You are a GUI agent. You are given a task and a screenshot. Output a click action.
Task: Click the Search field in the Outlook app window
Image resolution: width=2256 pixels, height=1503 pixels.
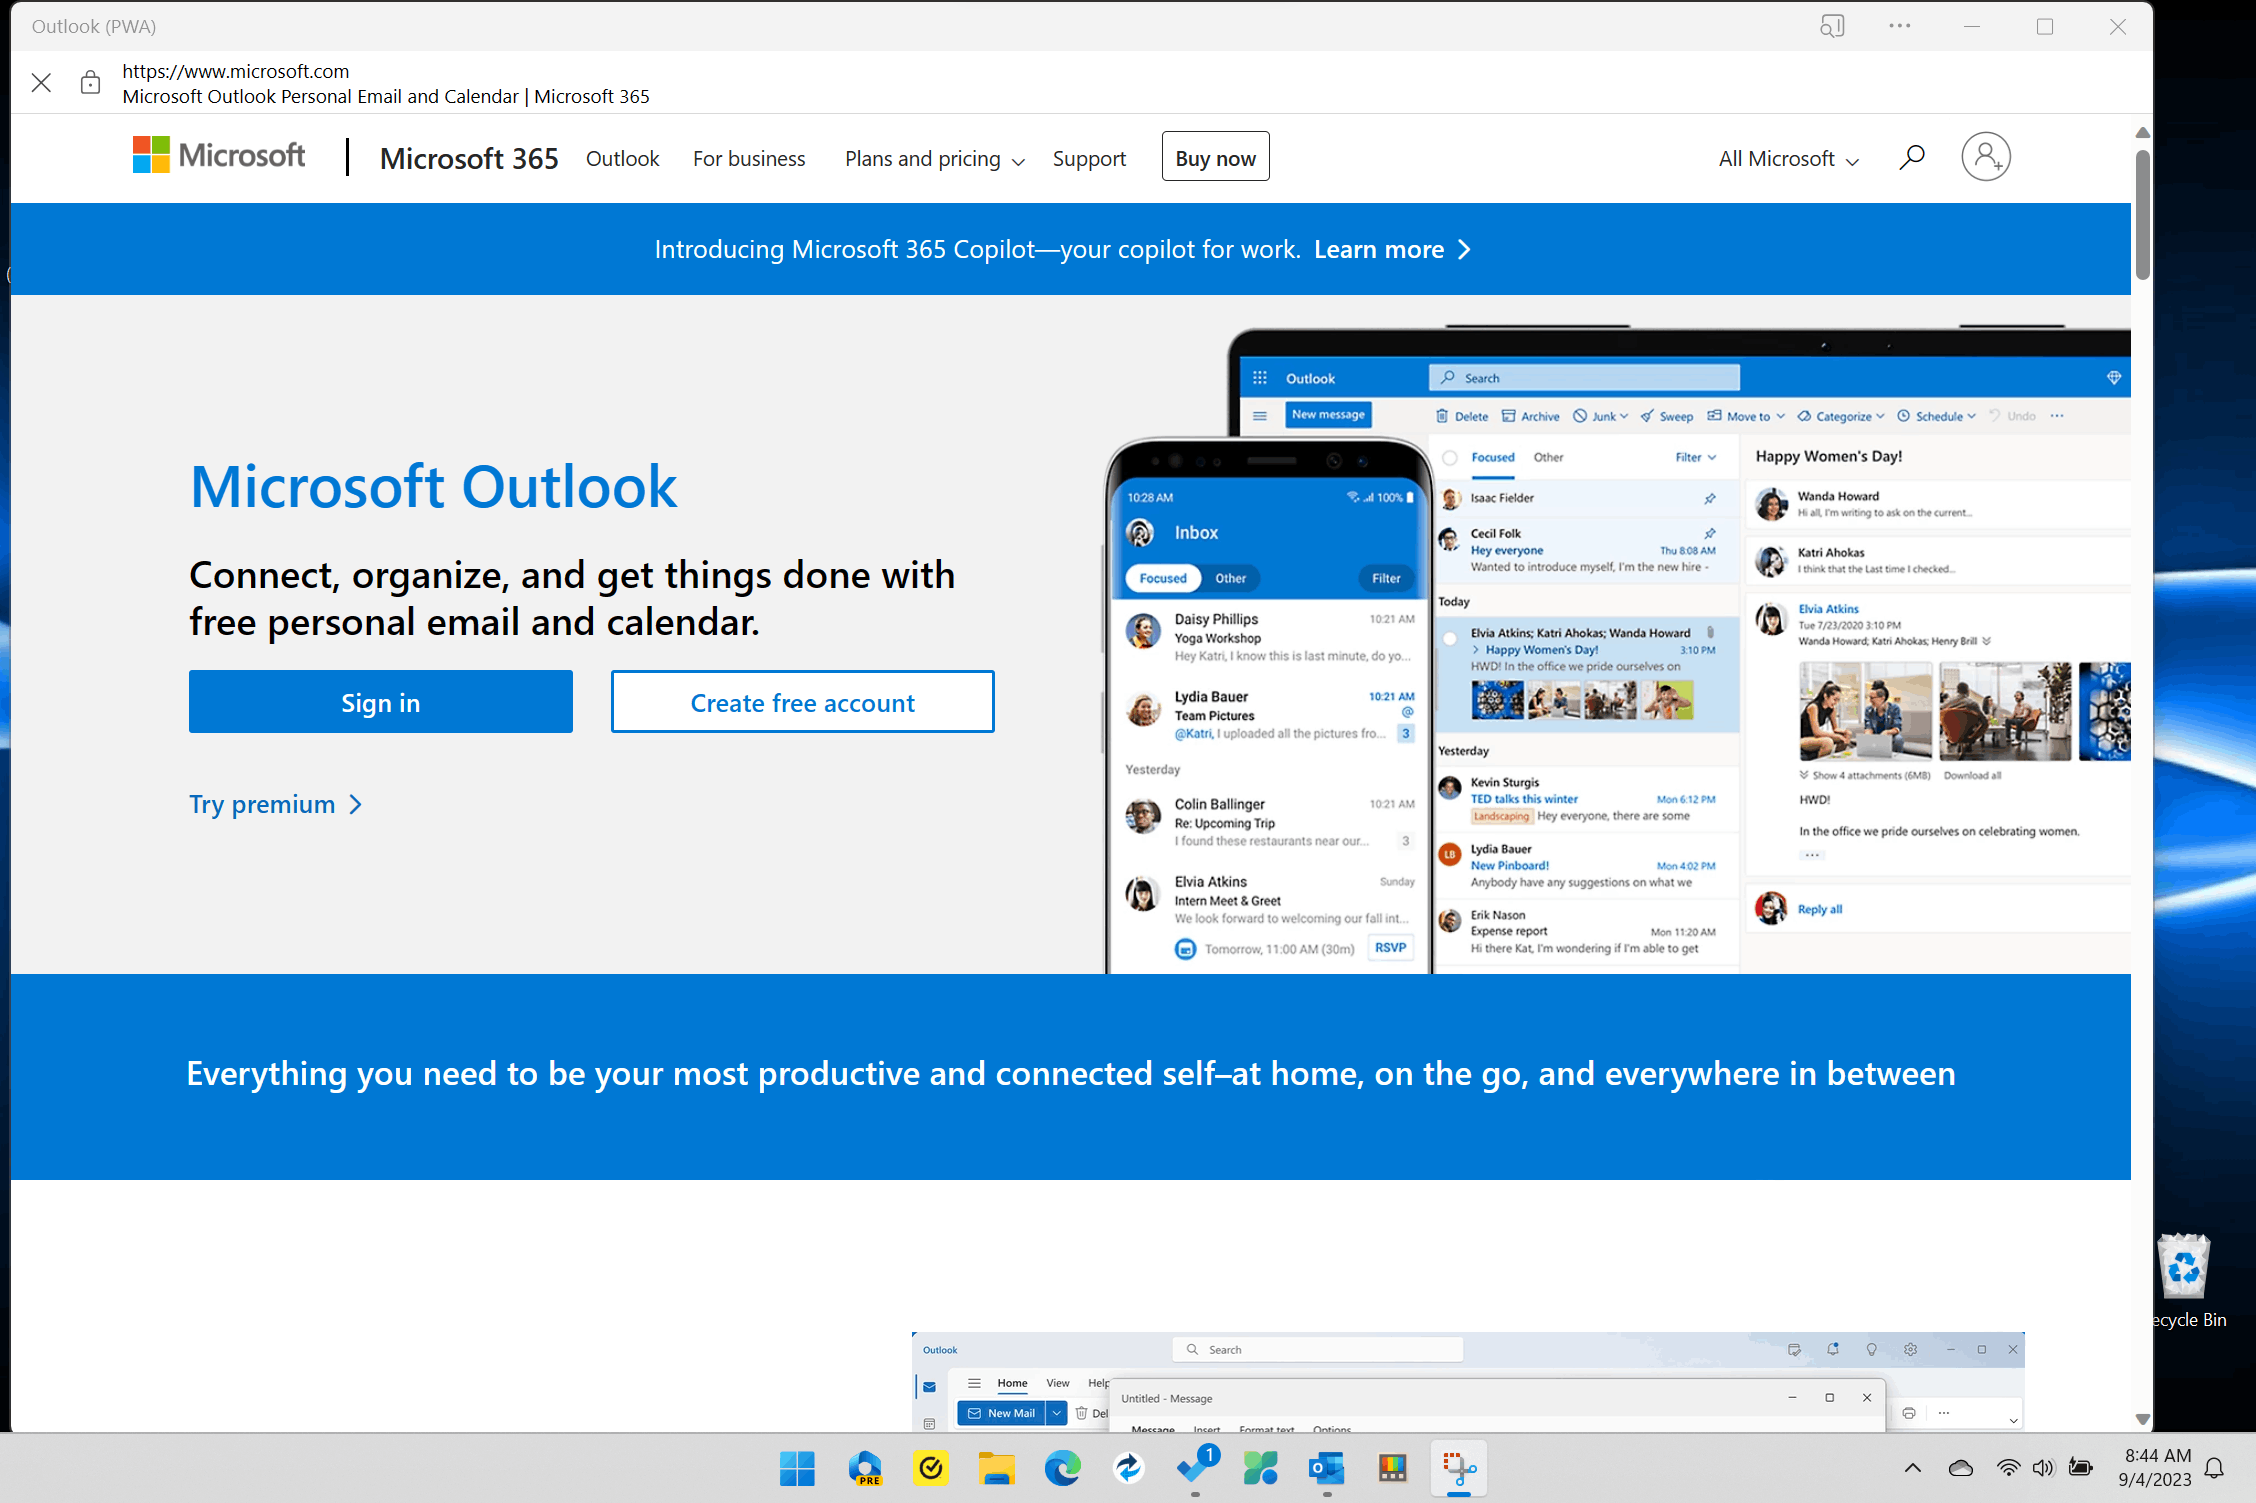1316,1349
